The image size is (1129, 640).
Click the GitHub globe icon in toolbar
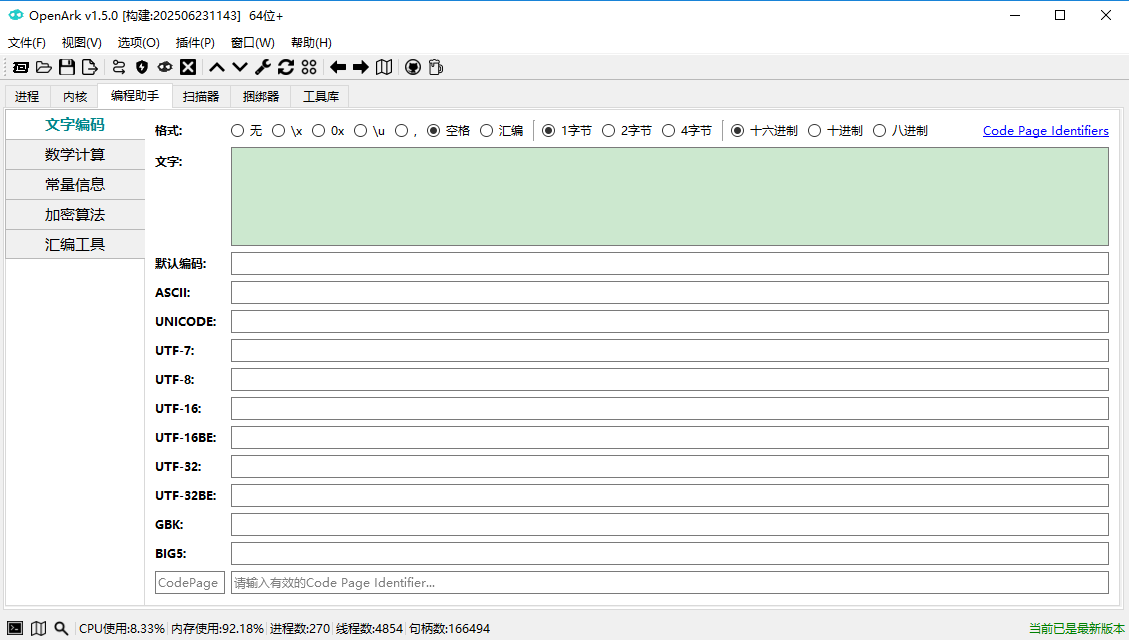click(412, 67)
